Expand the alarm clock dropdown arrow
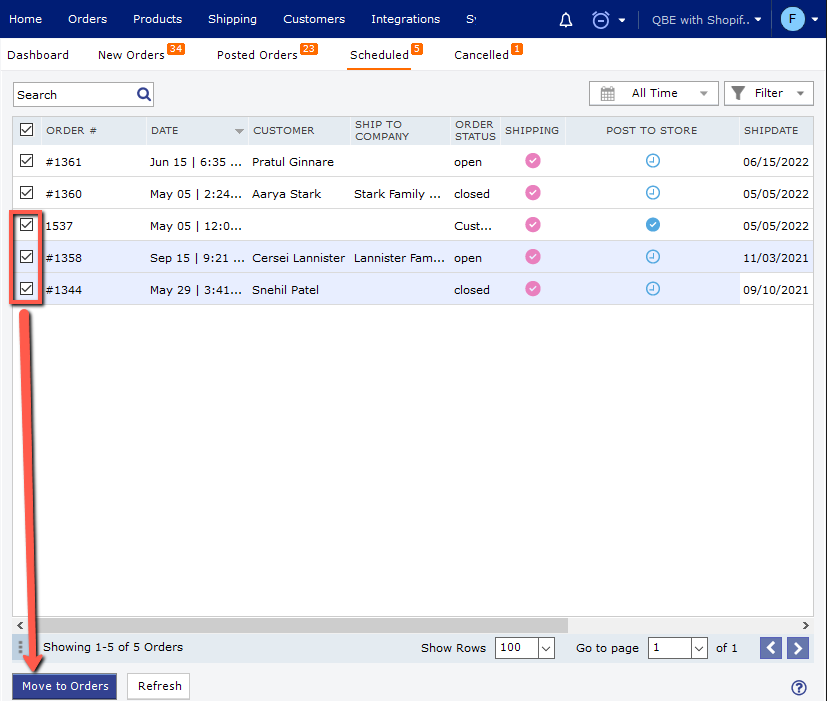The width and height of the screenshot is (827, 701). (622, 21)
